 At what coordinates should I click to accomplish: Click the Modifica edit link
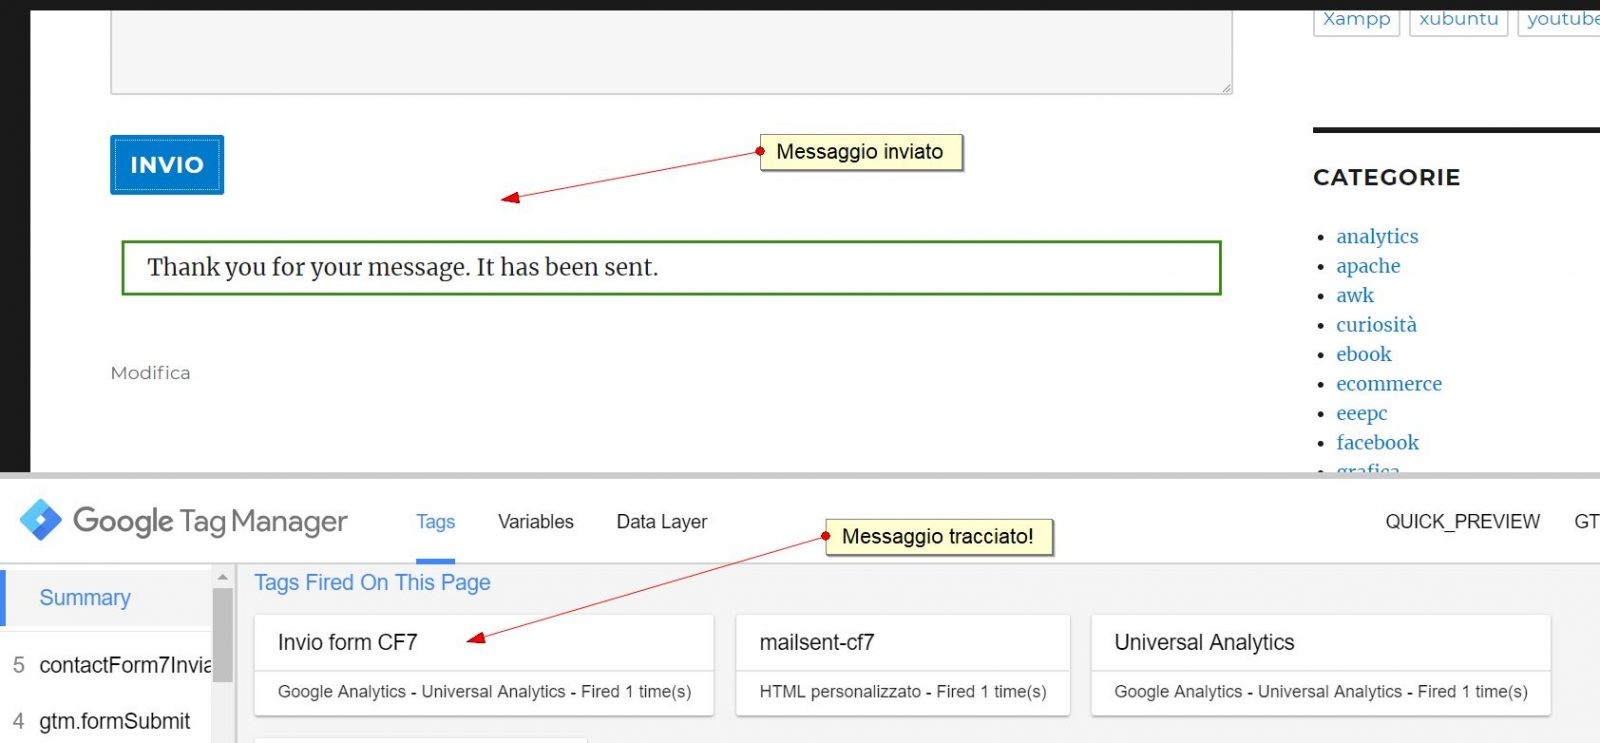click(x=150, y=373)
